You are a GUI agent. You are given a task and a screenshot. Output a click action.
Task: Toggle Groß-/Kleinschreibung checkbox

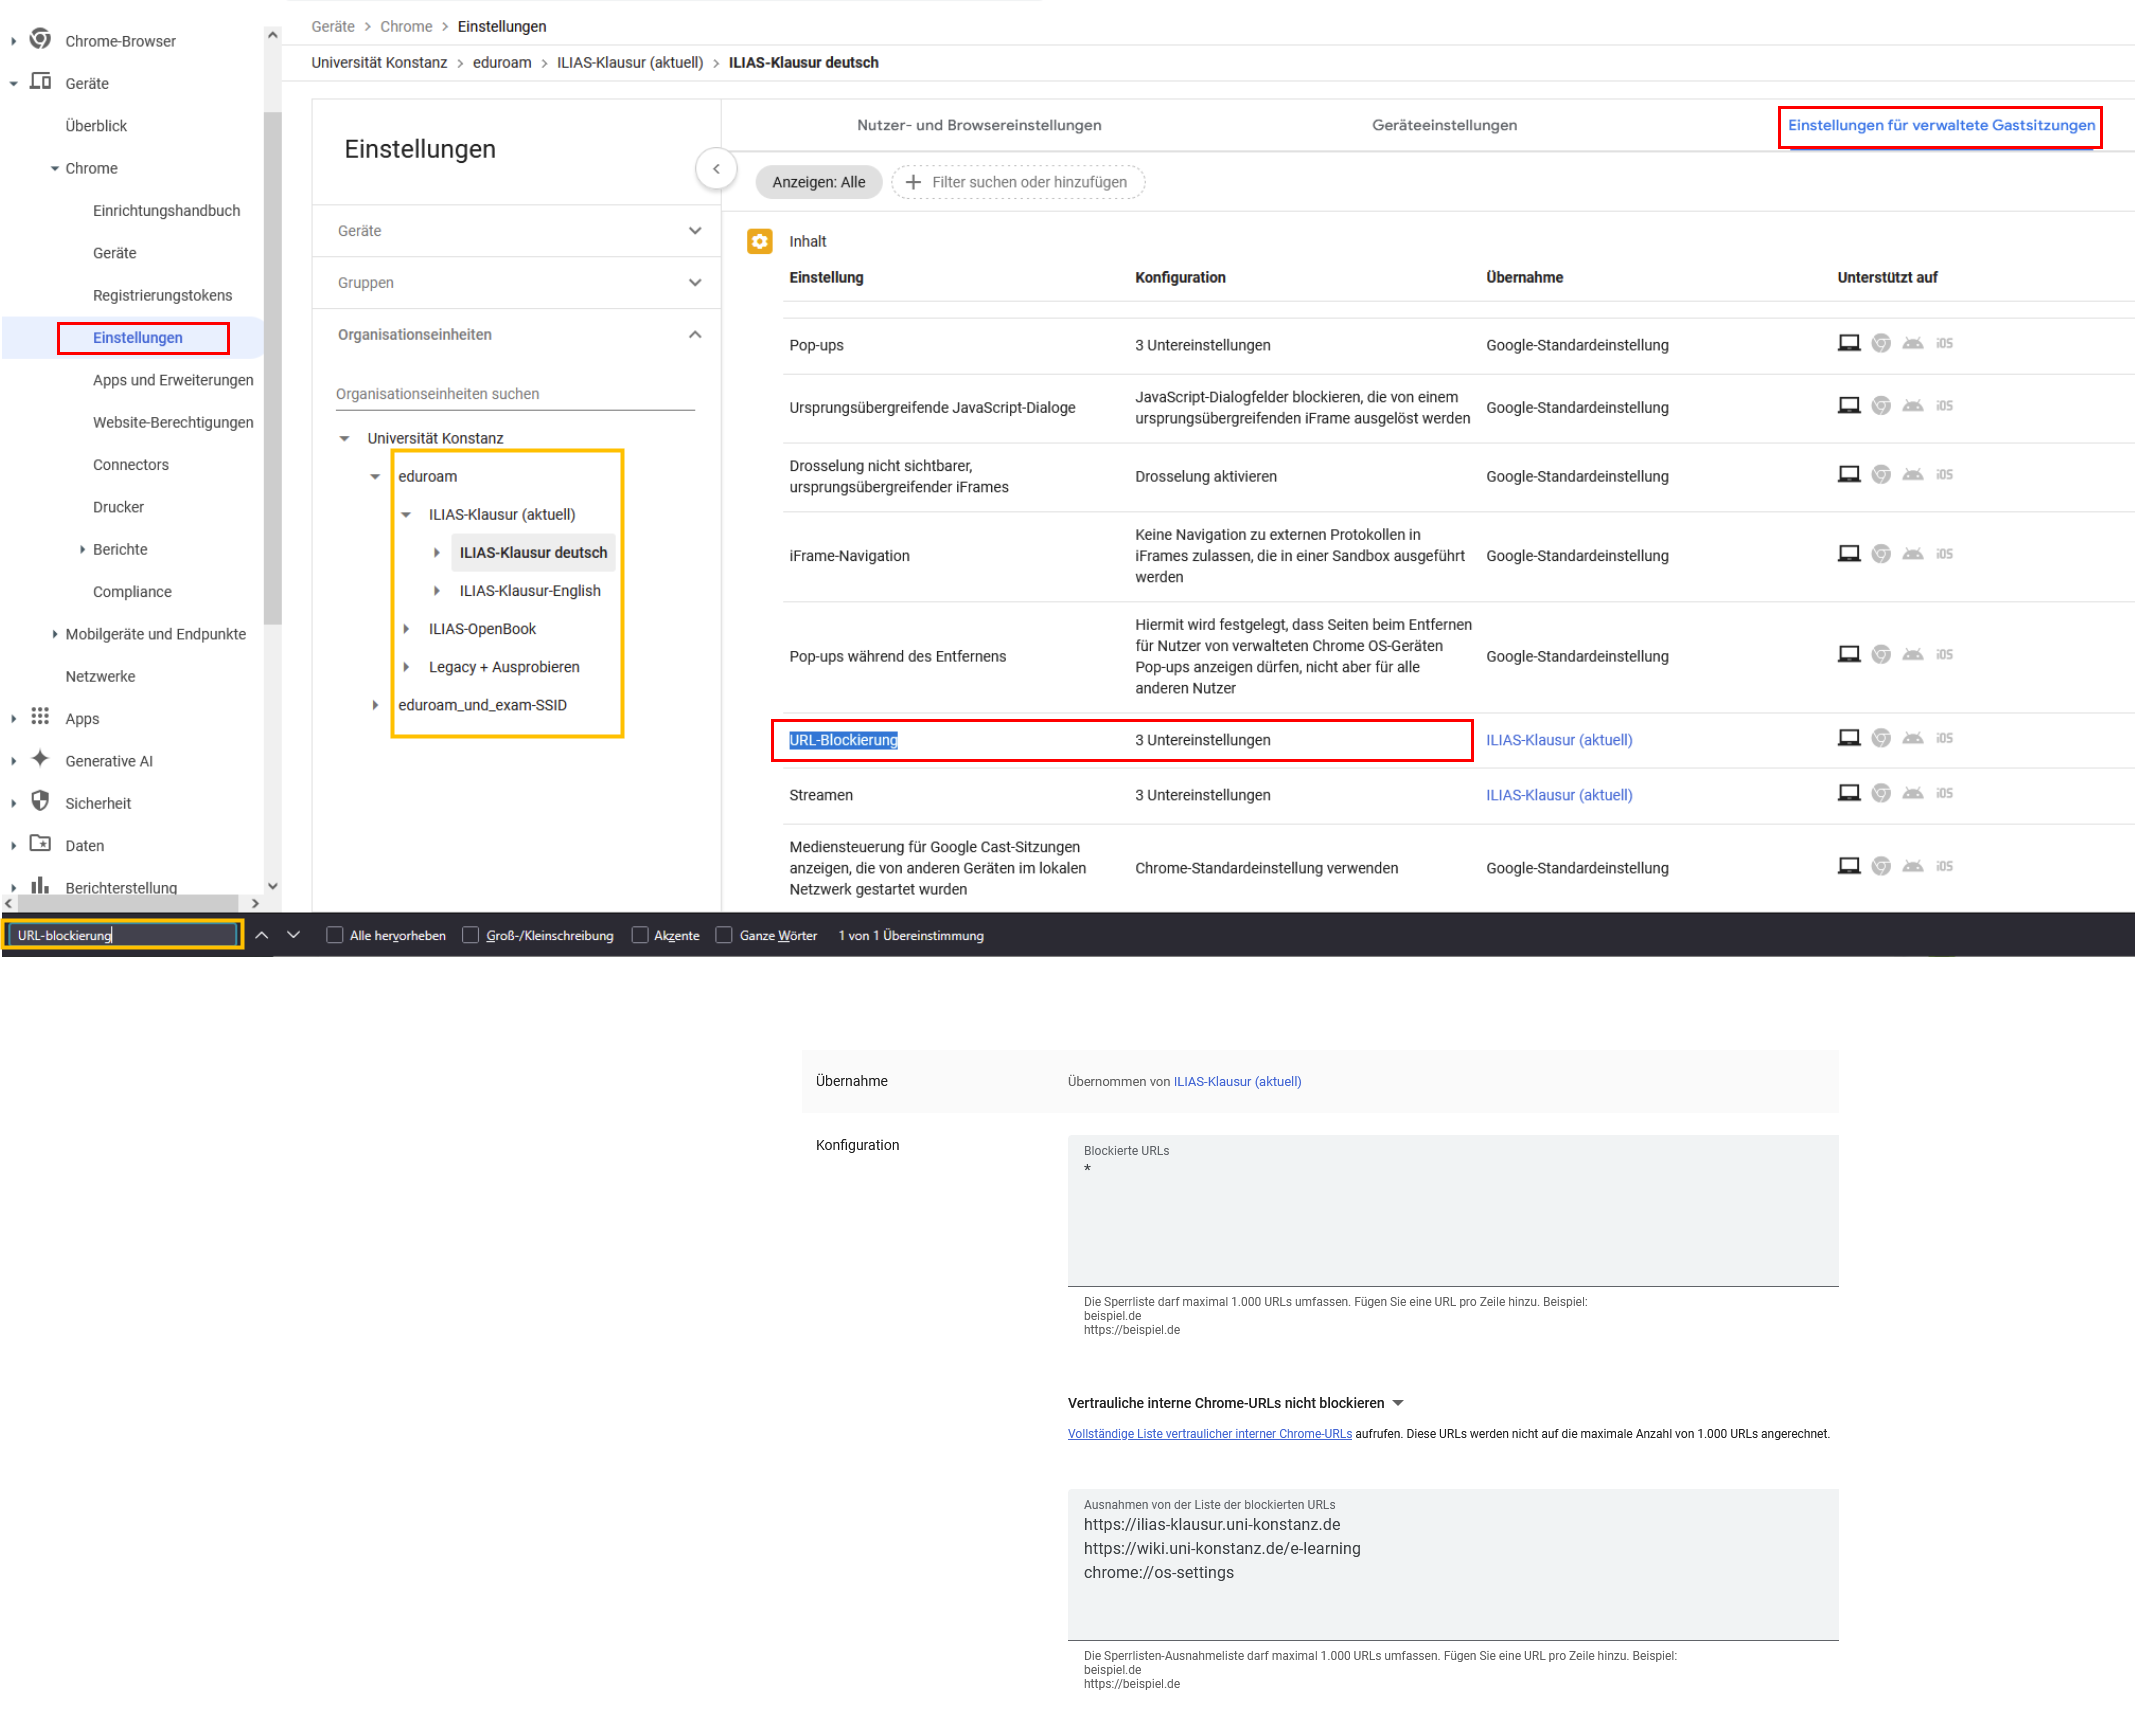[470, 935]
